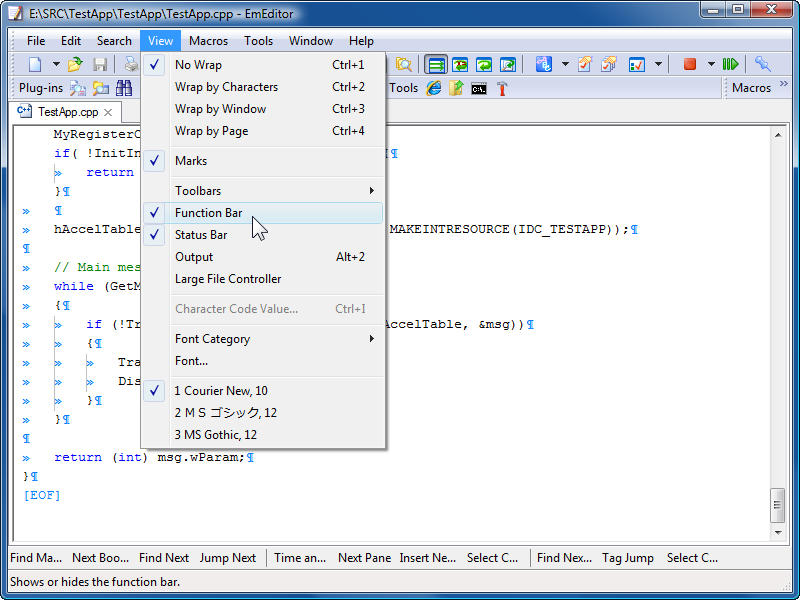This screenshot has height=600, width=800.
Task: Open the dropdown beside ABC configuration icon
Action: pyautogui.click(x=565, y=65)
